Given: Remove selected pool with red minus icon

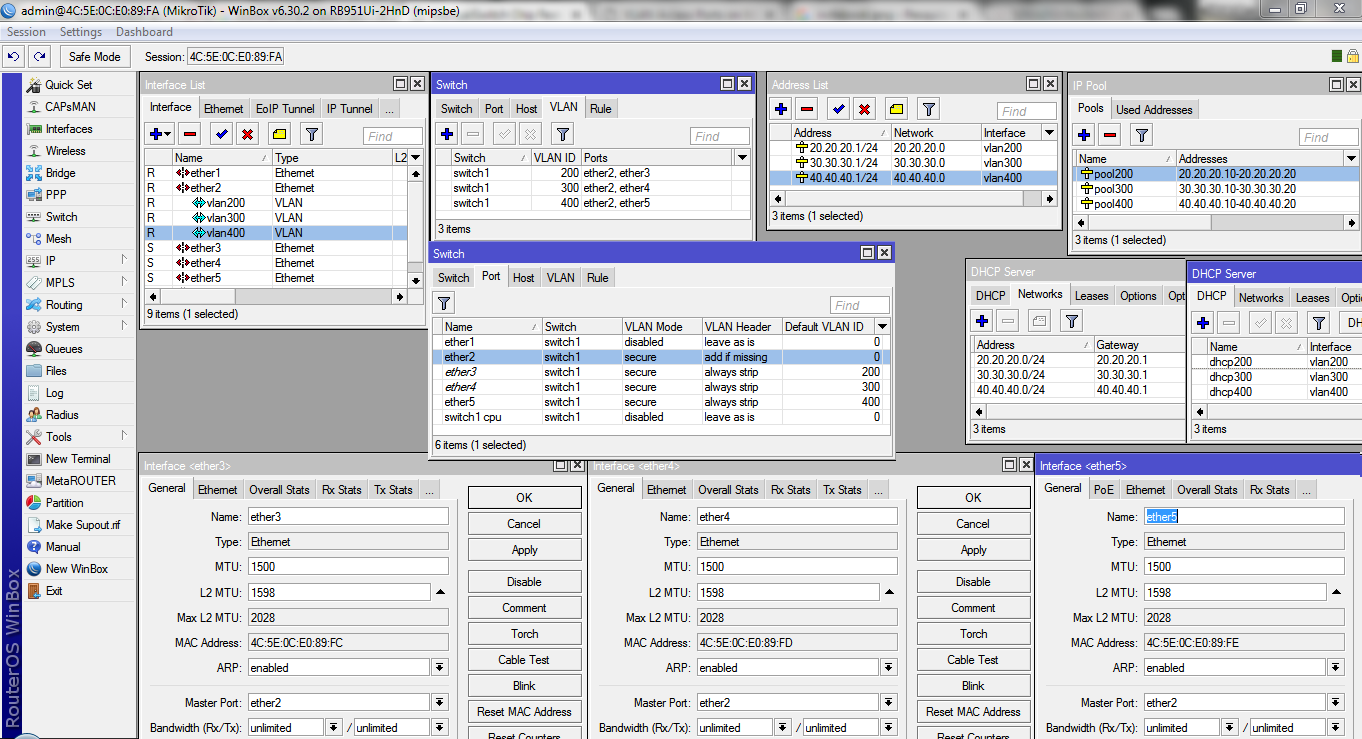Looking at the screenshot, I should 1110,135.
